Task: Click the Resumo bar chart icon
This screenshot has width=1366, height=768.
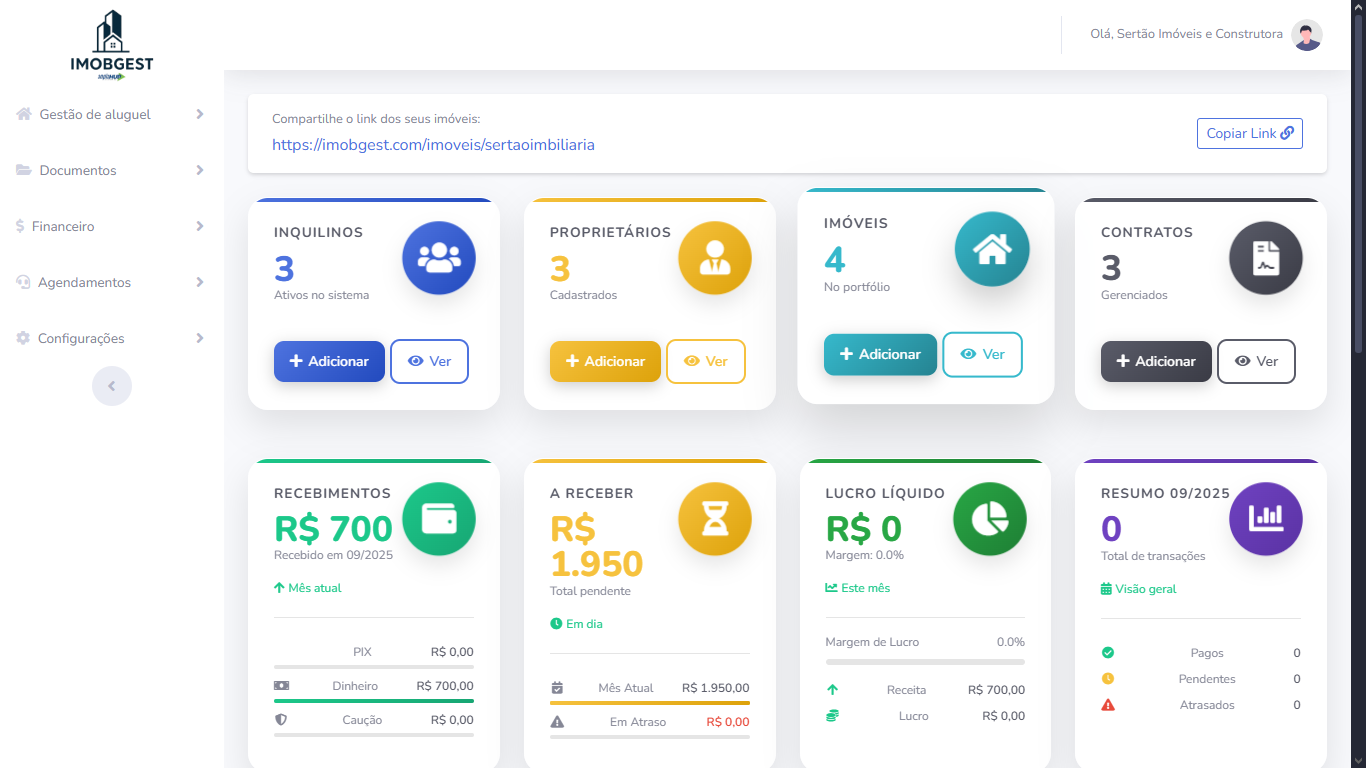Action: [1266, 519]
